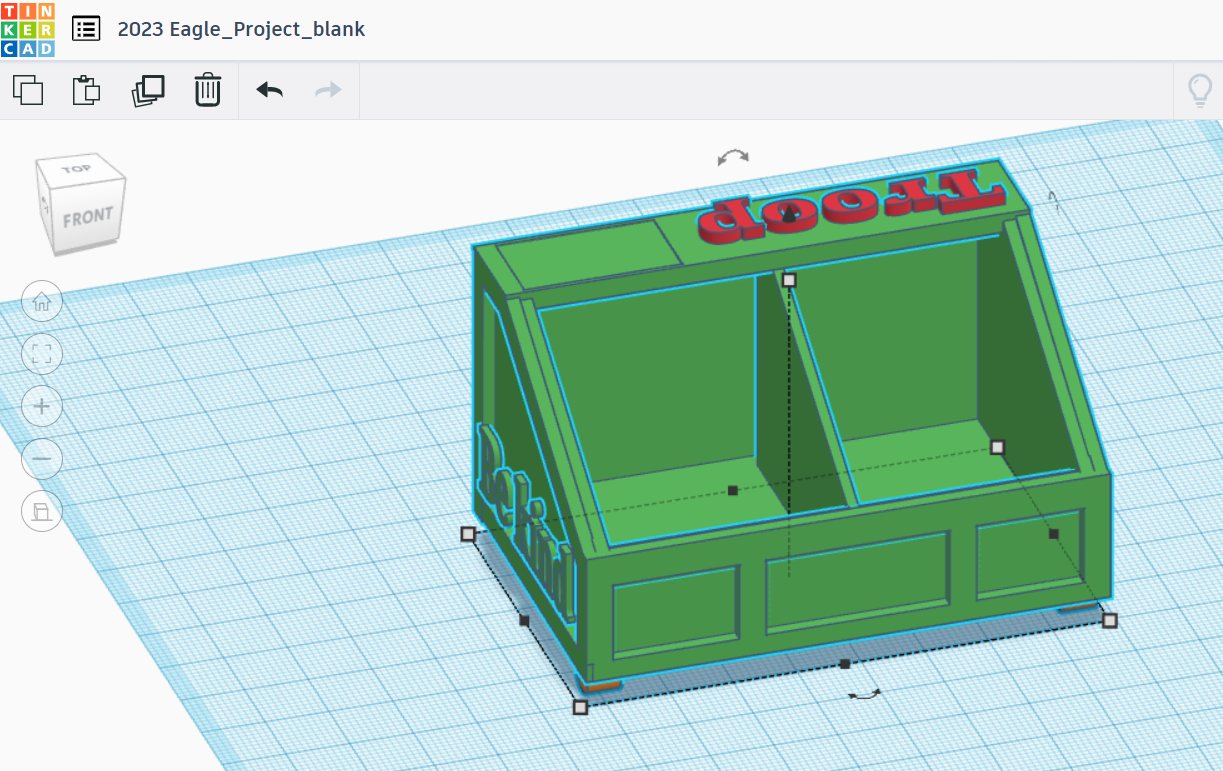
Task: Delete the selected object
Action: pyautogui.click(x=207, y=90)
